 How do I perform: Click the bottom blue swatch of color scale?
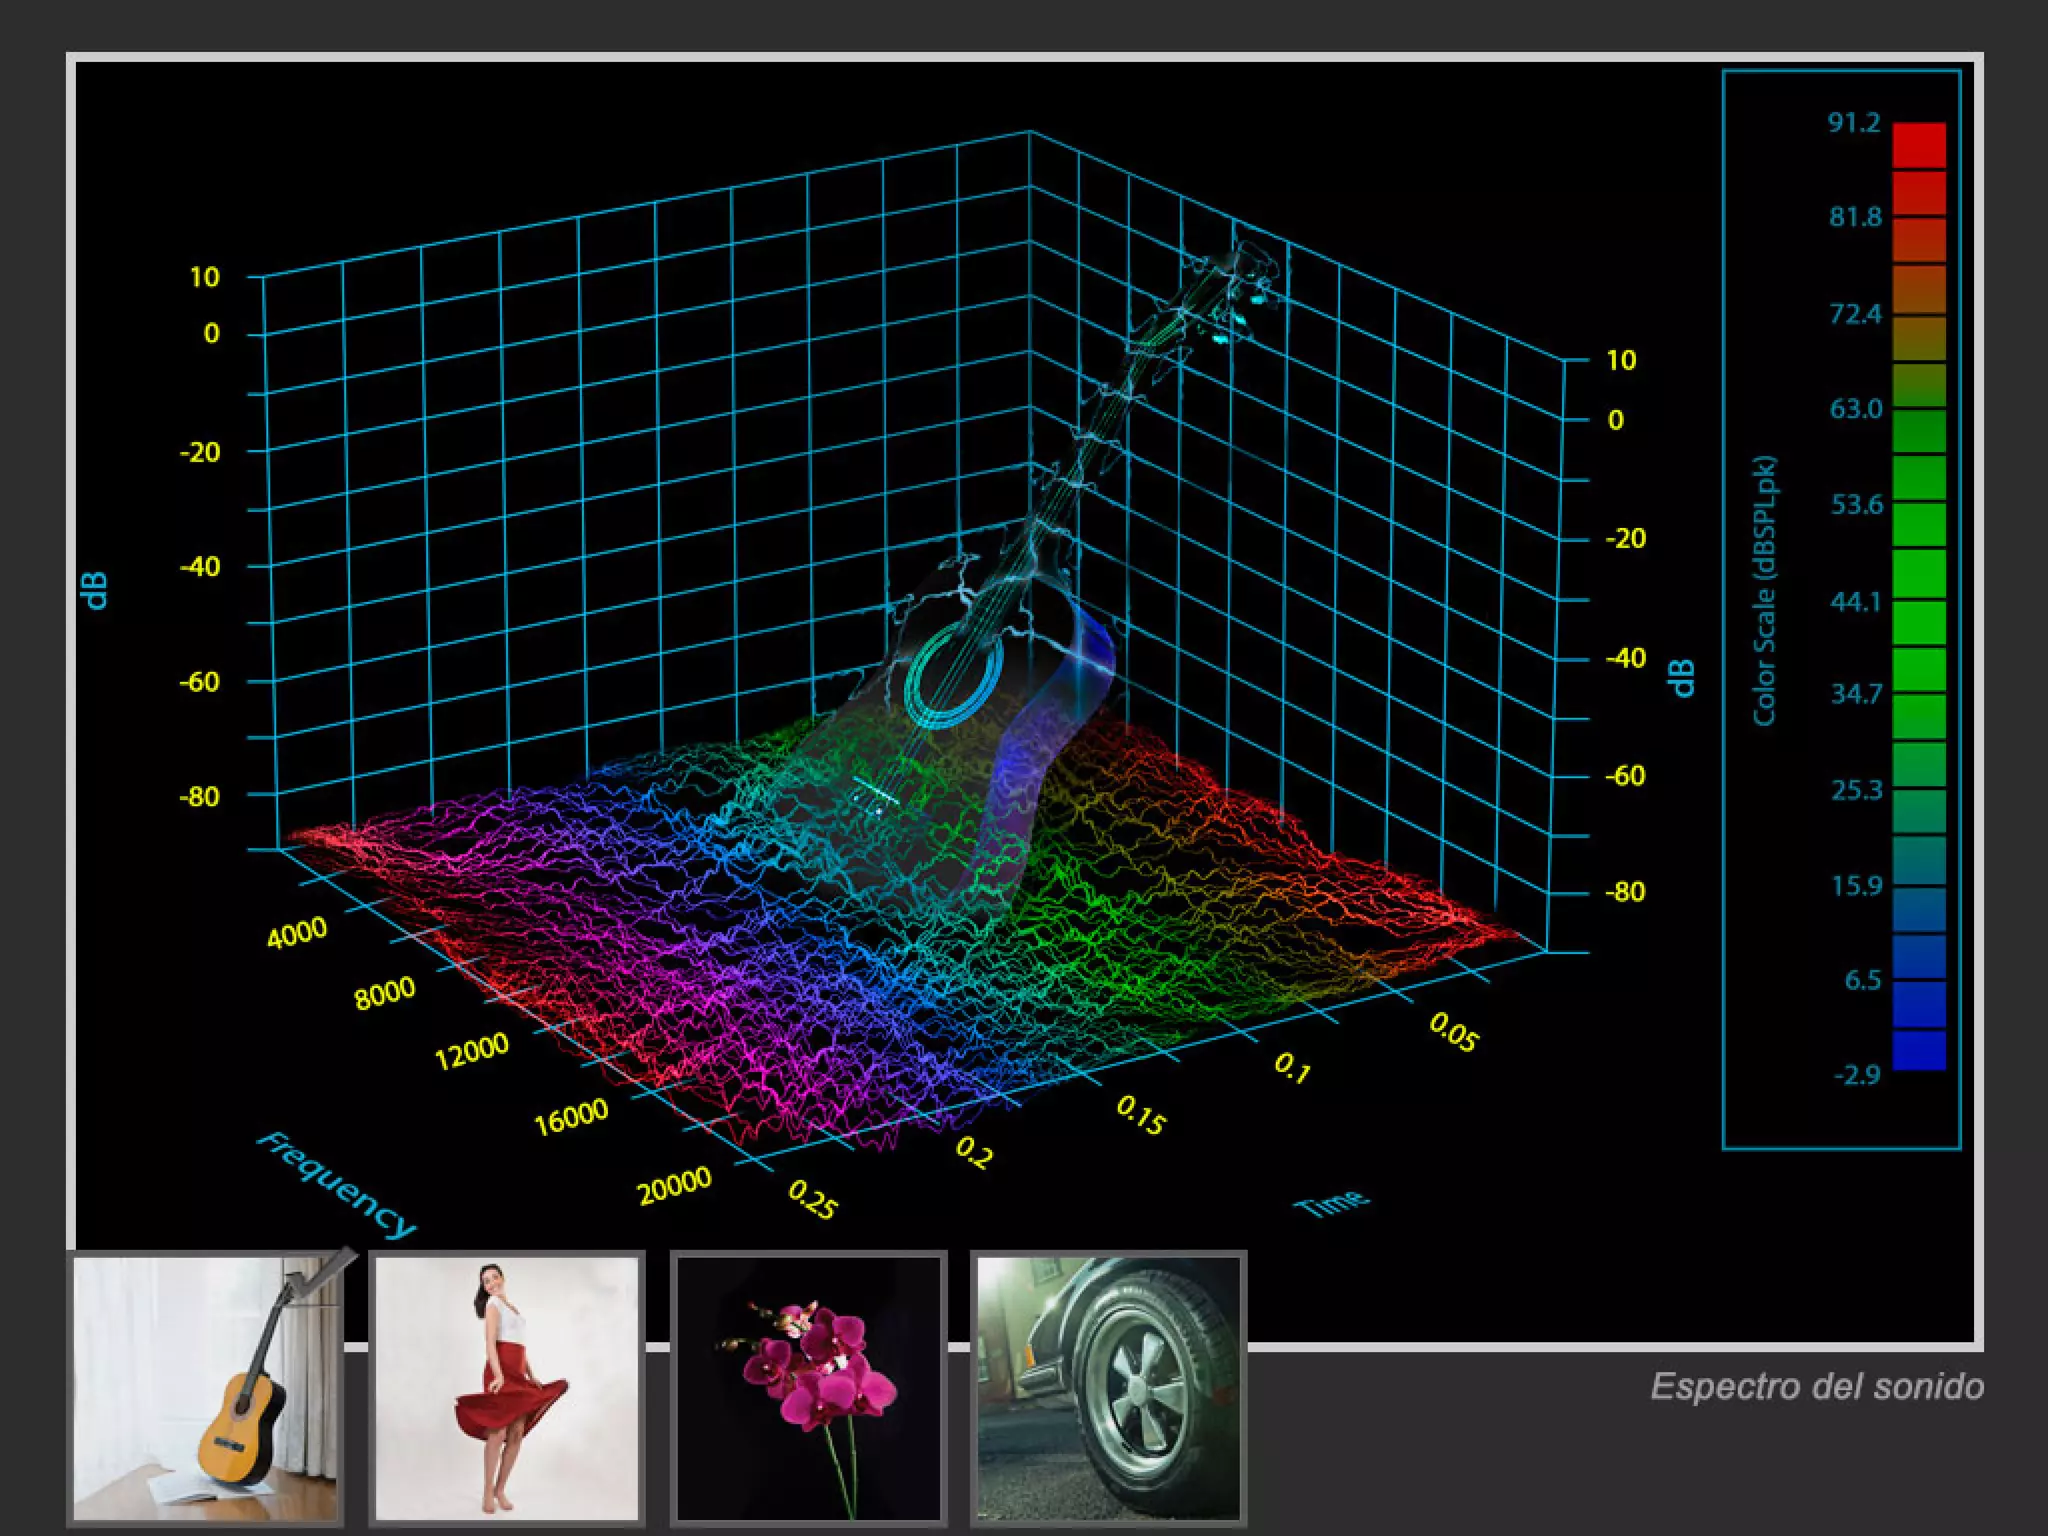(1918, 1050)
